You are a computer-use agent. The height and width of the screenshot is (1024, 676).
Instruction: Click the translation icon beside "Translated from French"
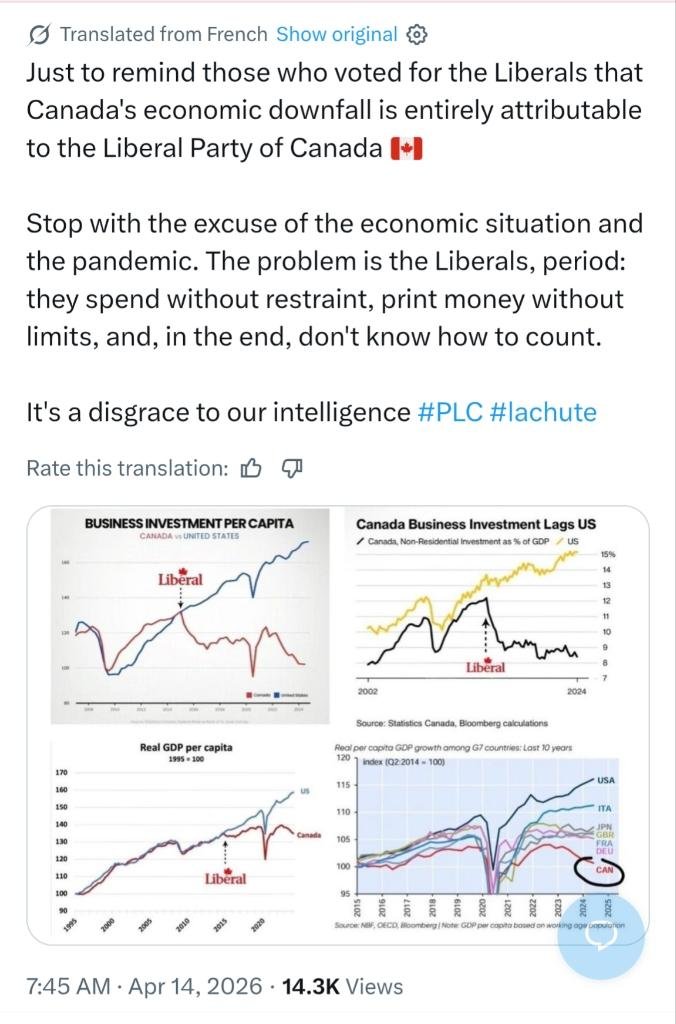coord(39,35)
